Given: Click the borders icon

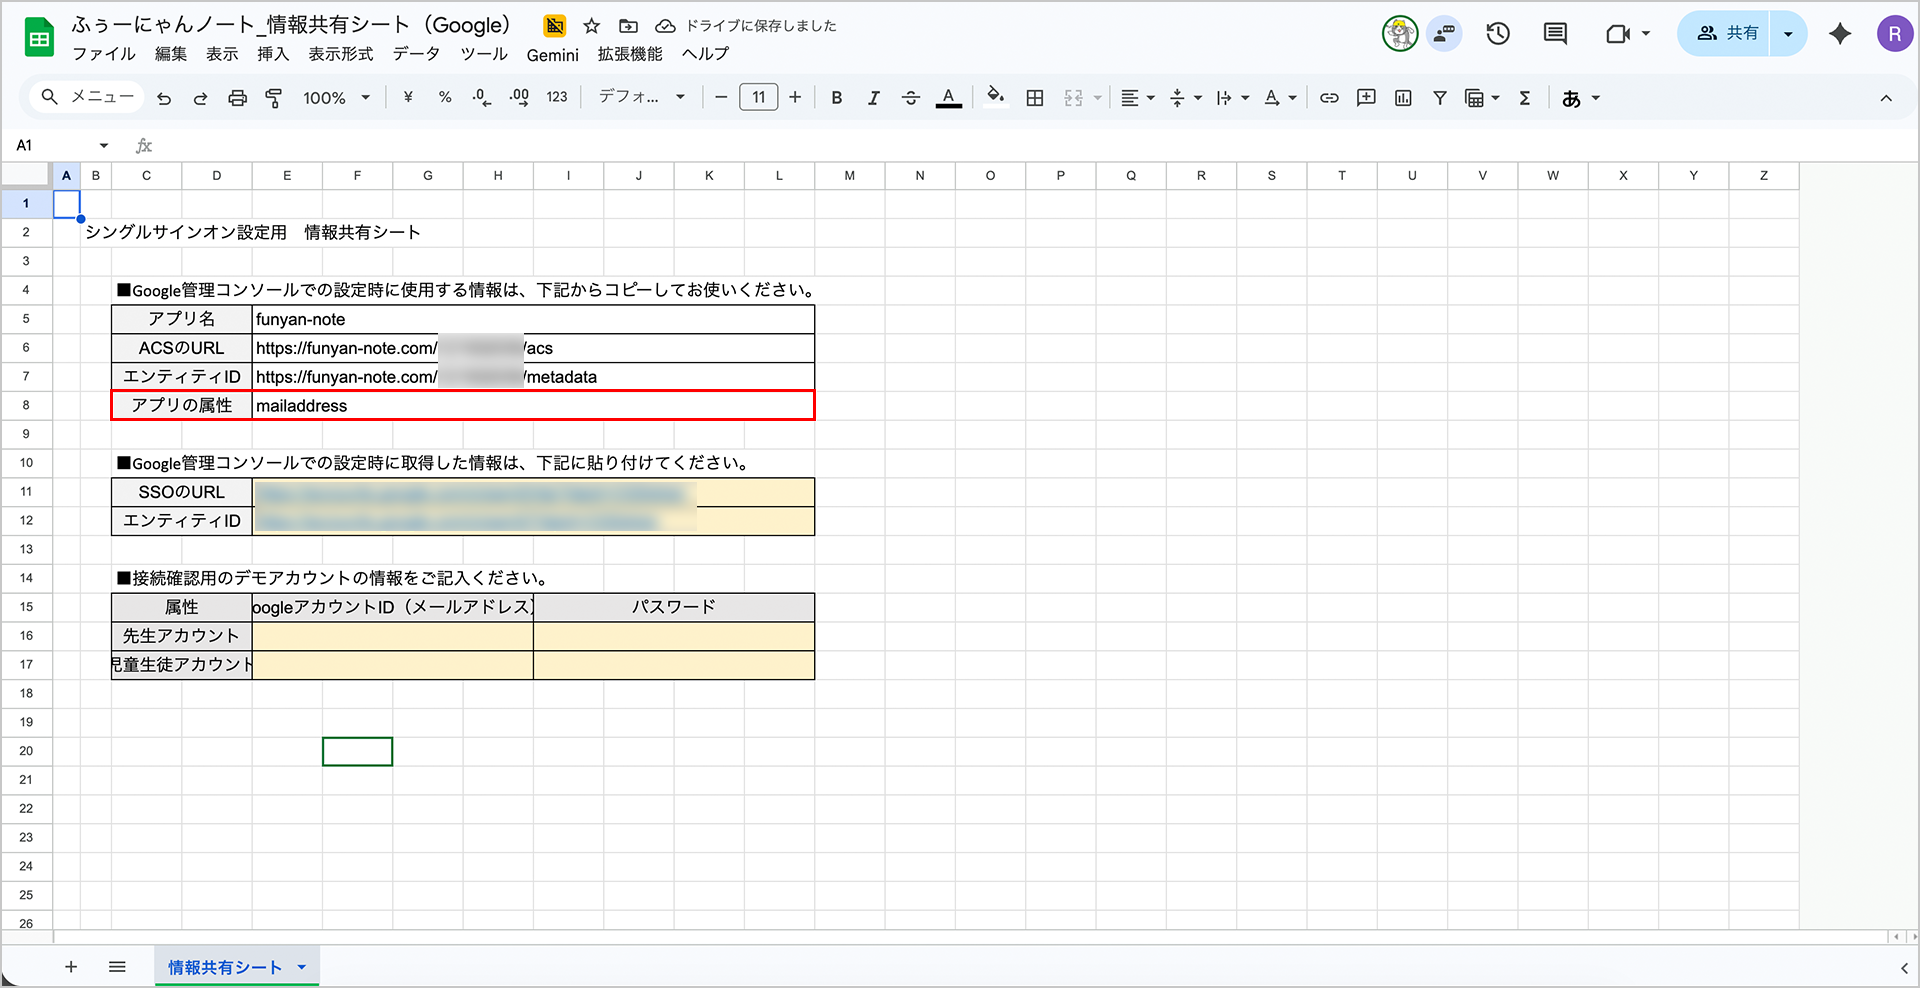Looking at the screenshot, I should 1035,98.
